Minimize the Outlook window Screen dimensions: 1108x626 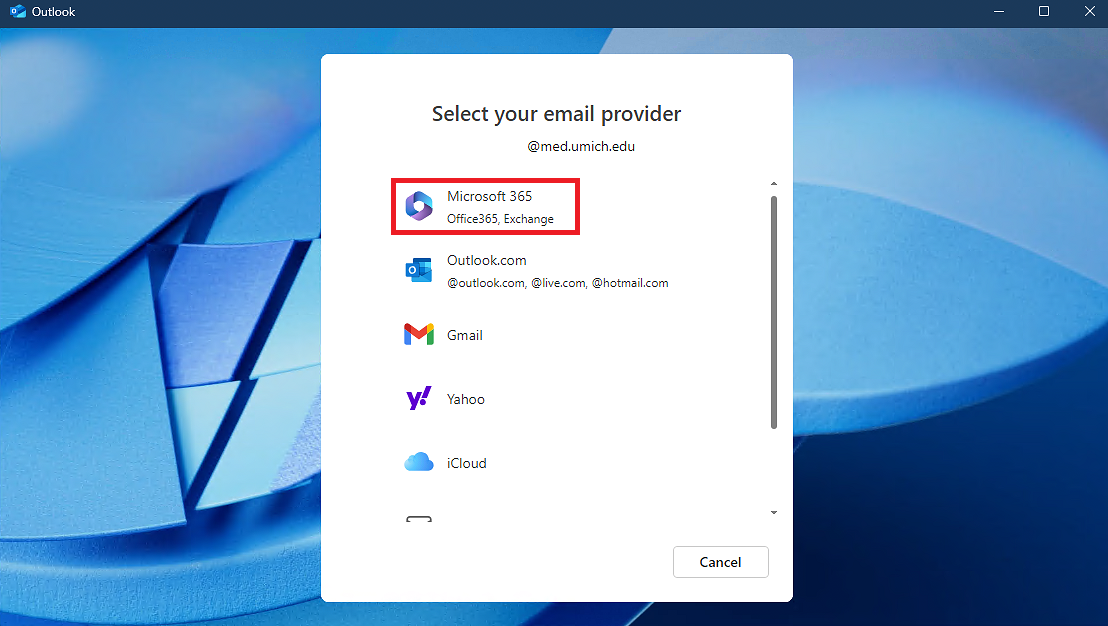(998, 12)
